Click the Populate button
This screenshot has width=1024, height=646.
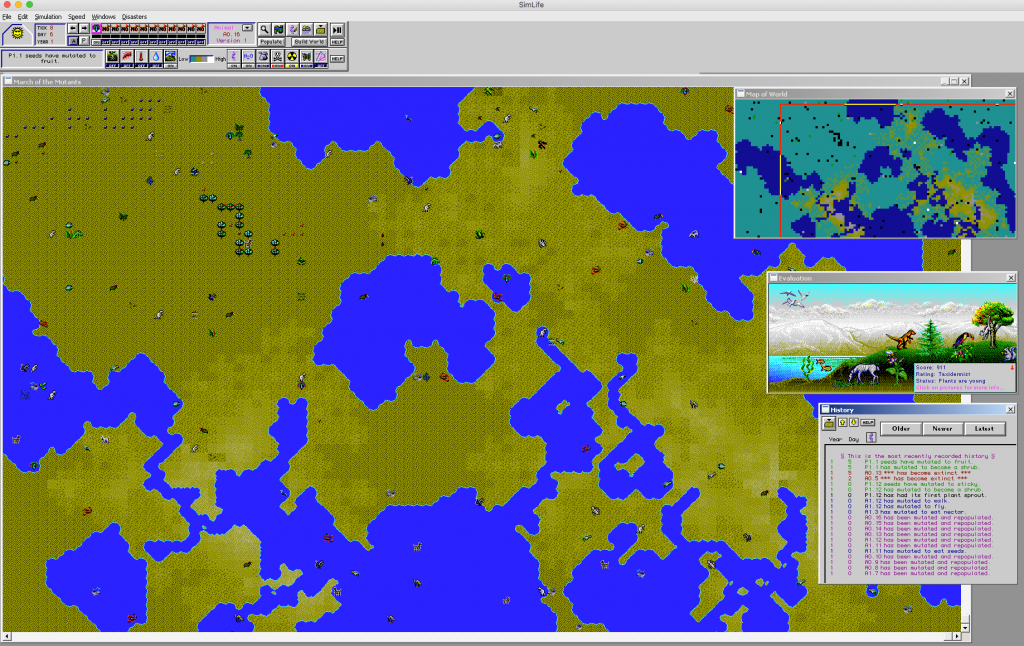pyautogui.click(x=272, y=42)
